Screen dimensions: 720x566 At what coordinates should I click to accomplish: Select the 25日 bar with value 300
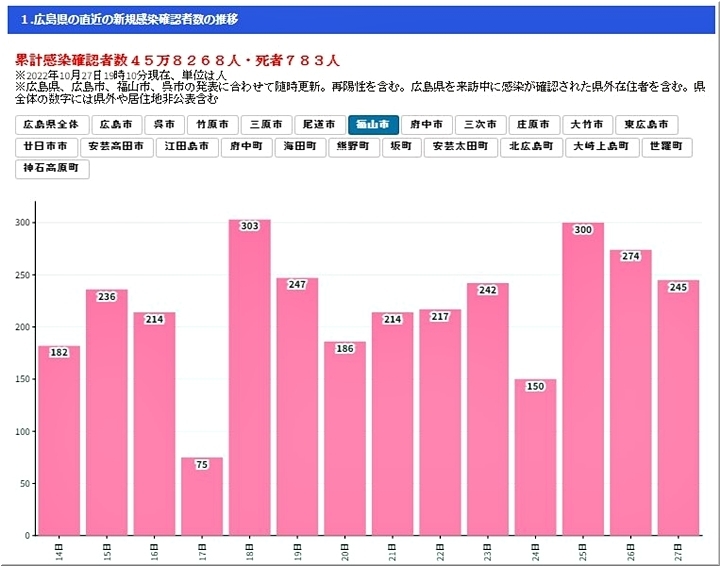[x=582, y=380]
